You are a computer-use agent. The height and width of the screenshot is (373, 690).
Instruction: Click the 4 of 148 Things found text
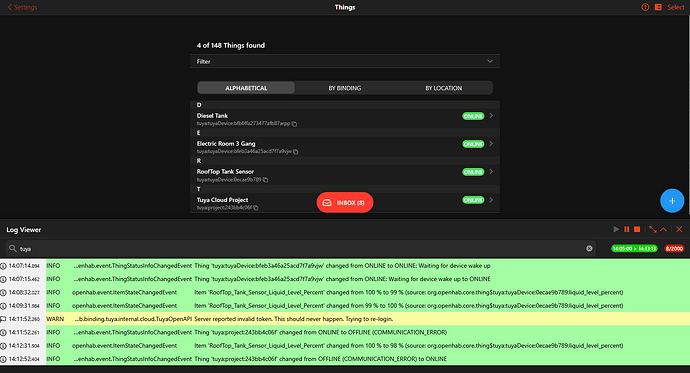point(231,45)
